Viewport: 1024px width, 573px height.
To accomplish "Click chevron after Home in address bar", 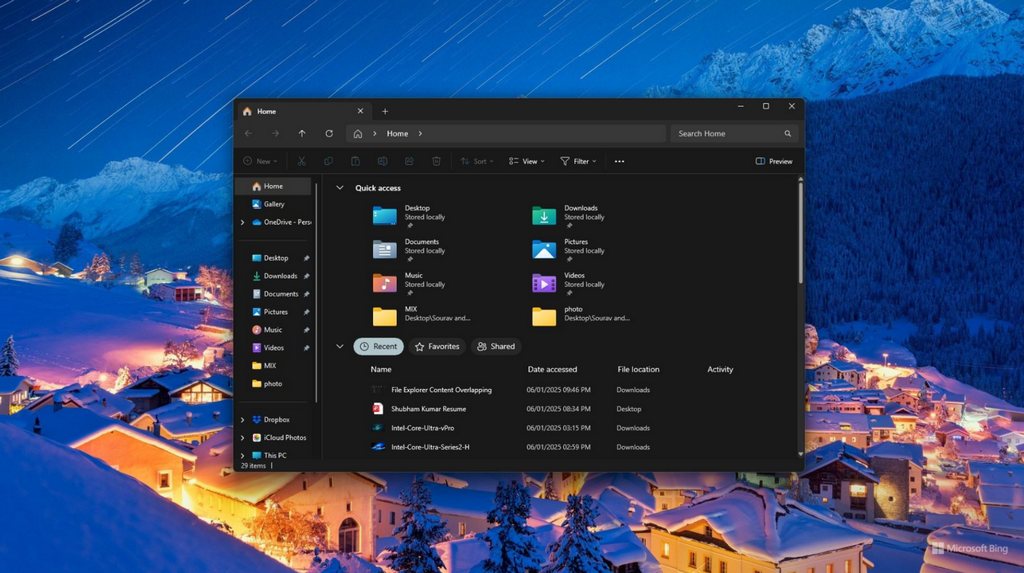I will [420, 134].
